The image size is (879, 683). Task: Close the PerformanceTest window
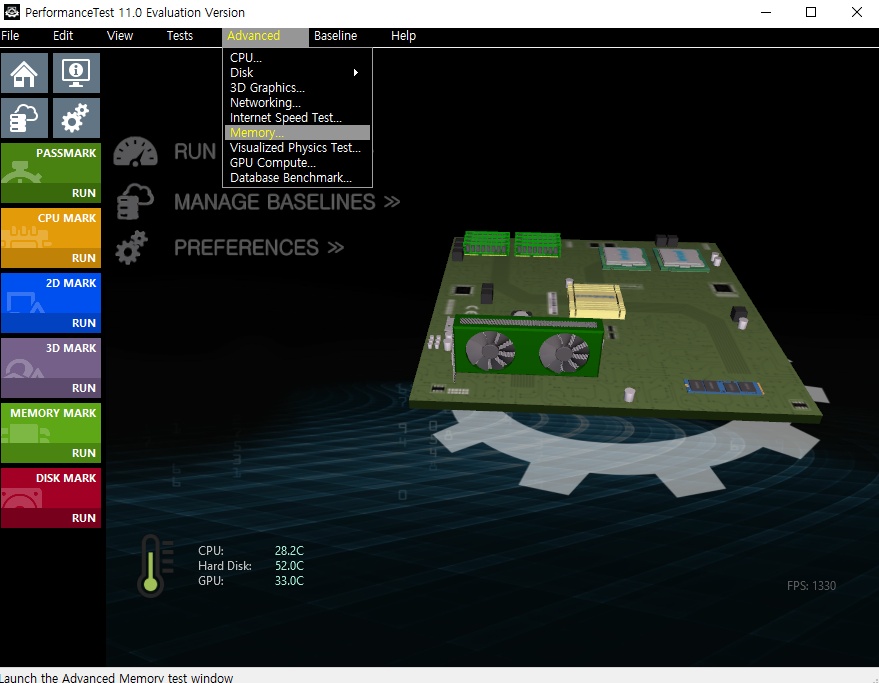(x=857, y=12)
